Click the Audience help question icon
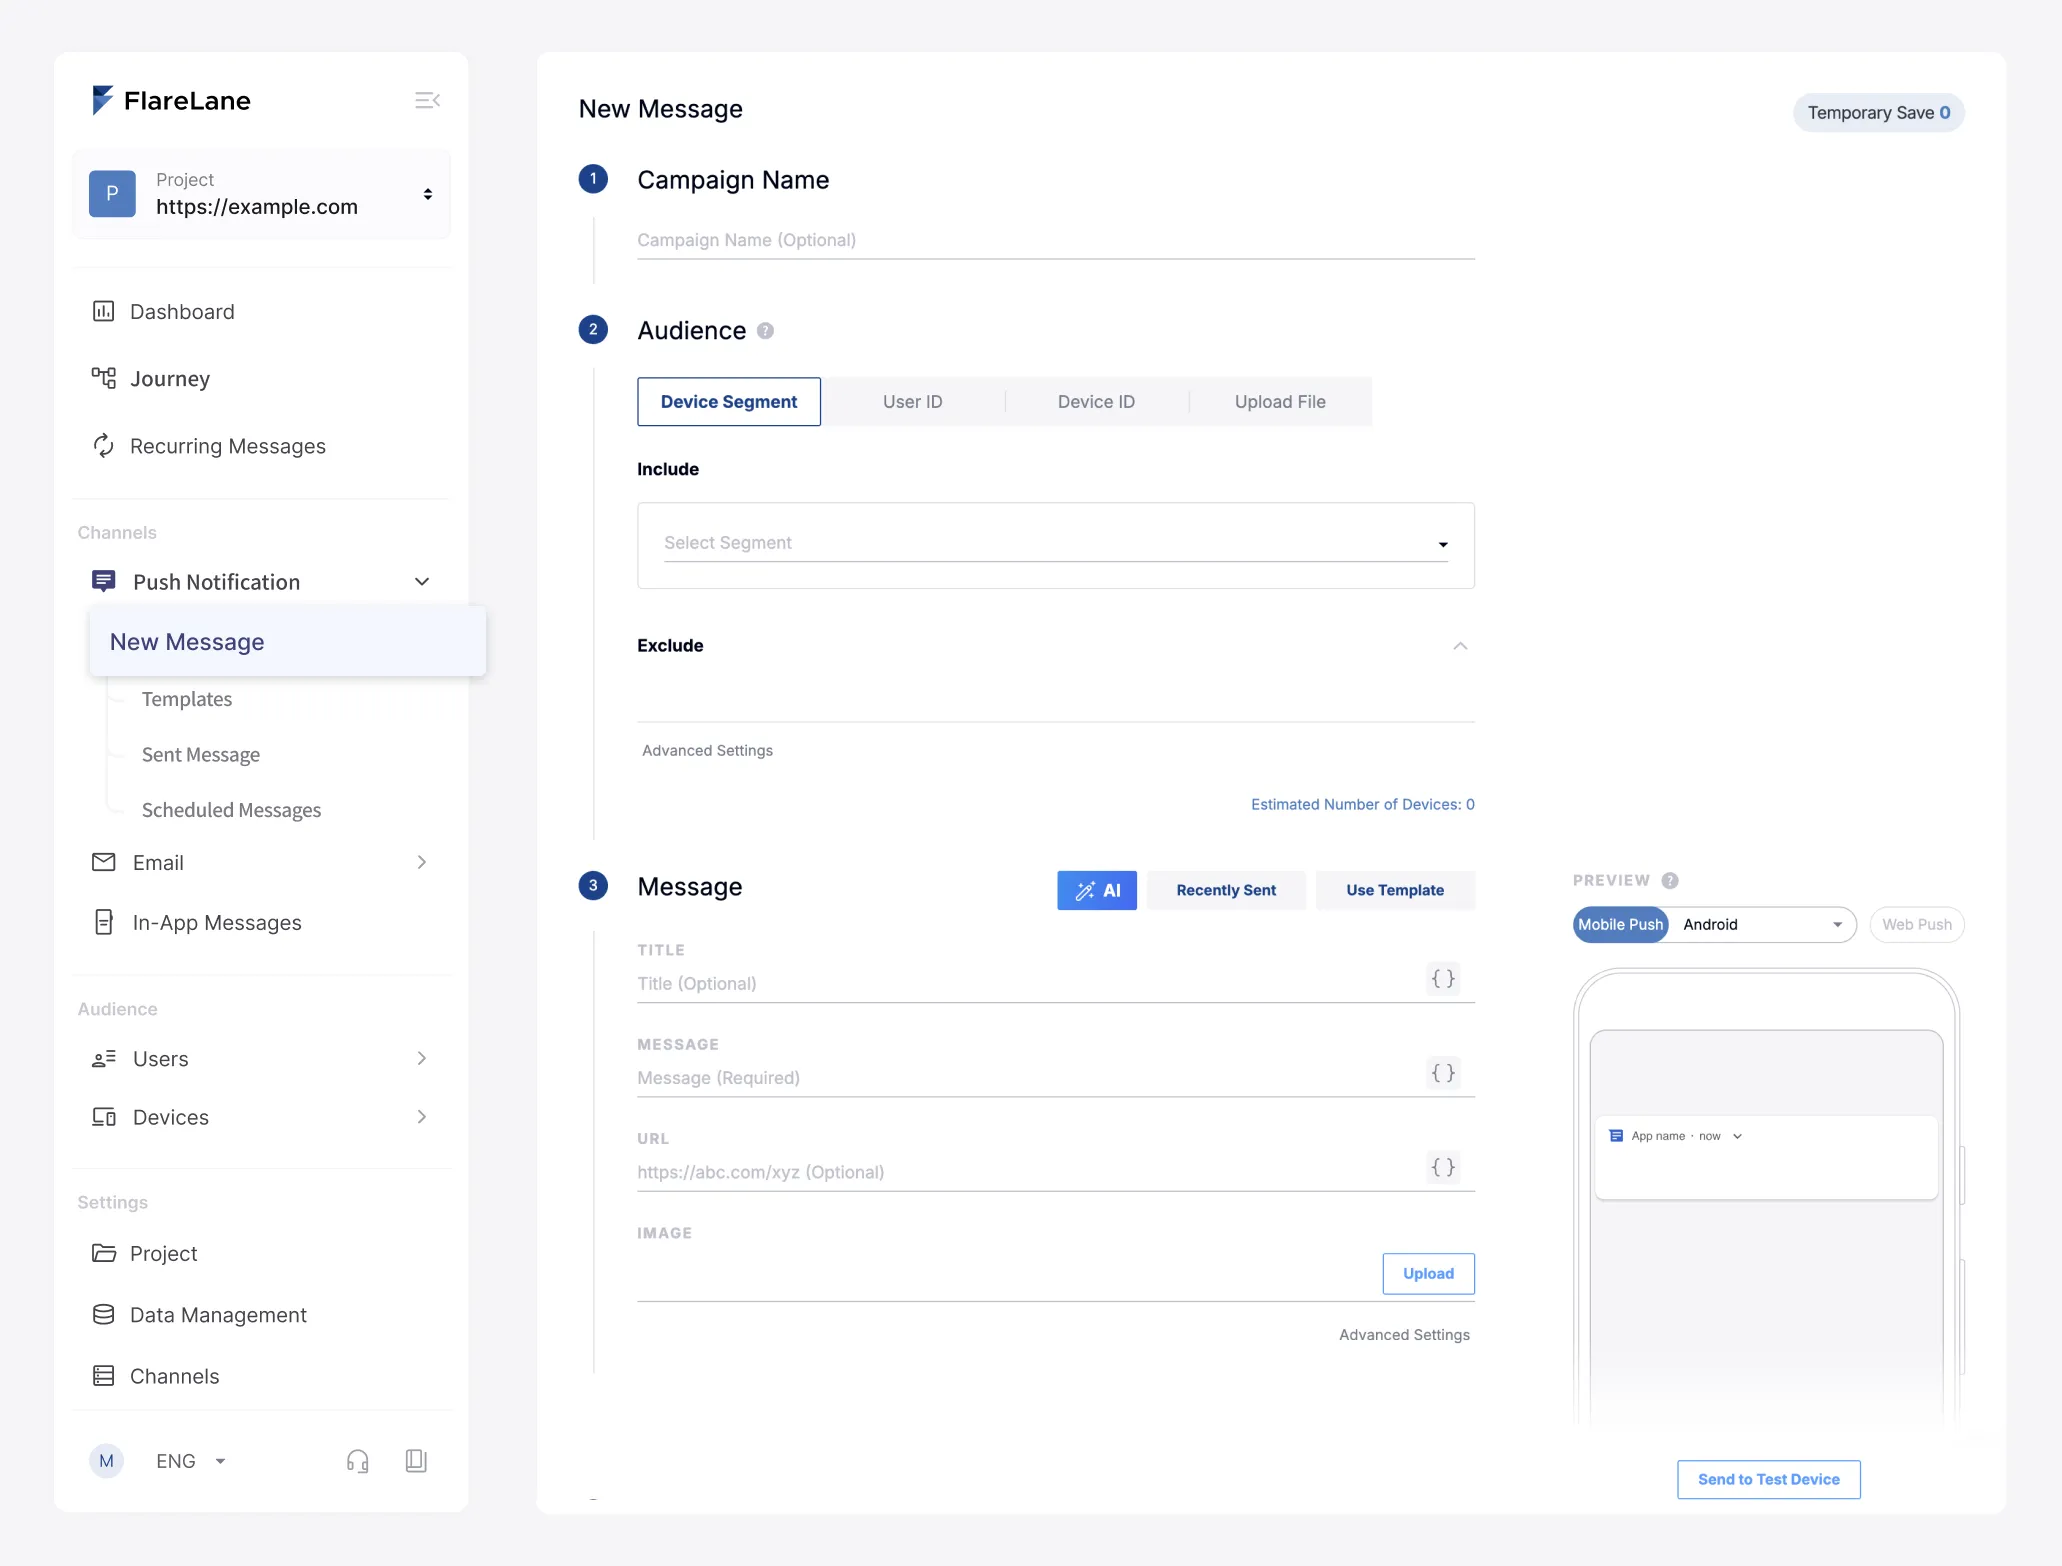 765,331
